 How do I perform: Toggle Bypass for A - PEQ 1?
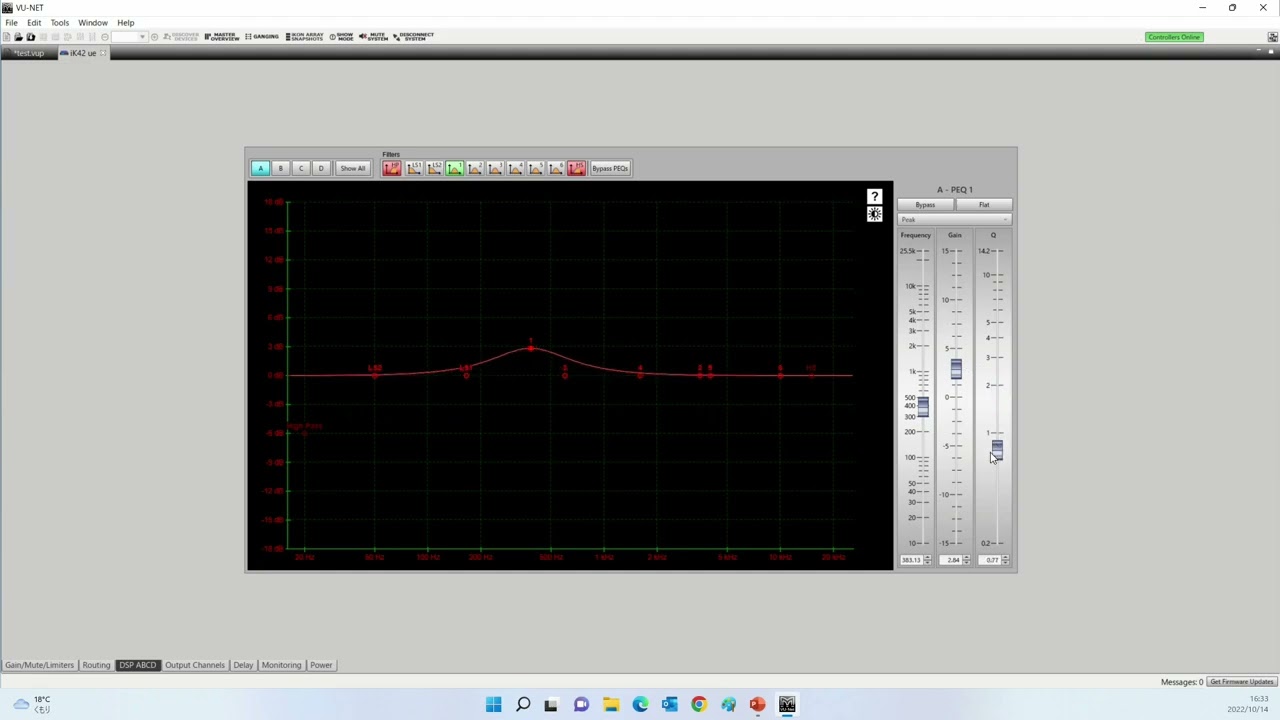click(925, 205)
